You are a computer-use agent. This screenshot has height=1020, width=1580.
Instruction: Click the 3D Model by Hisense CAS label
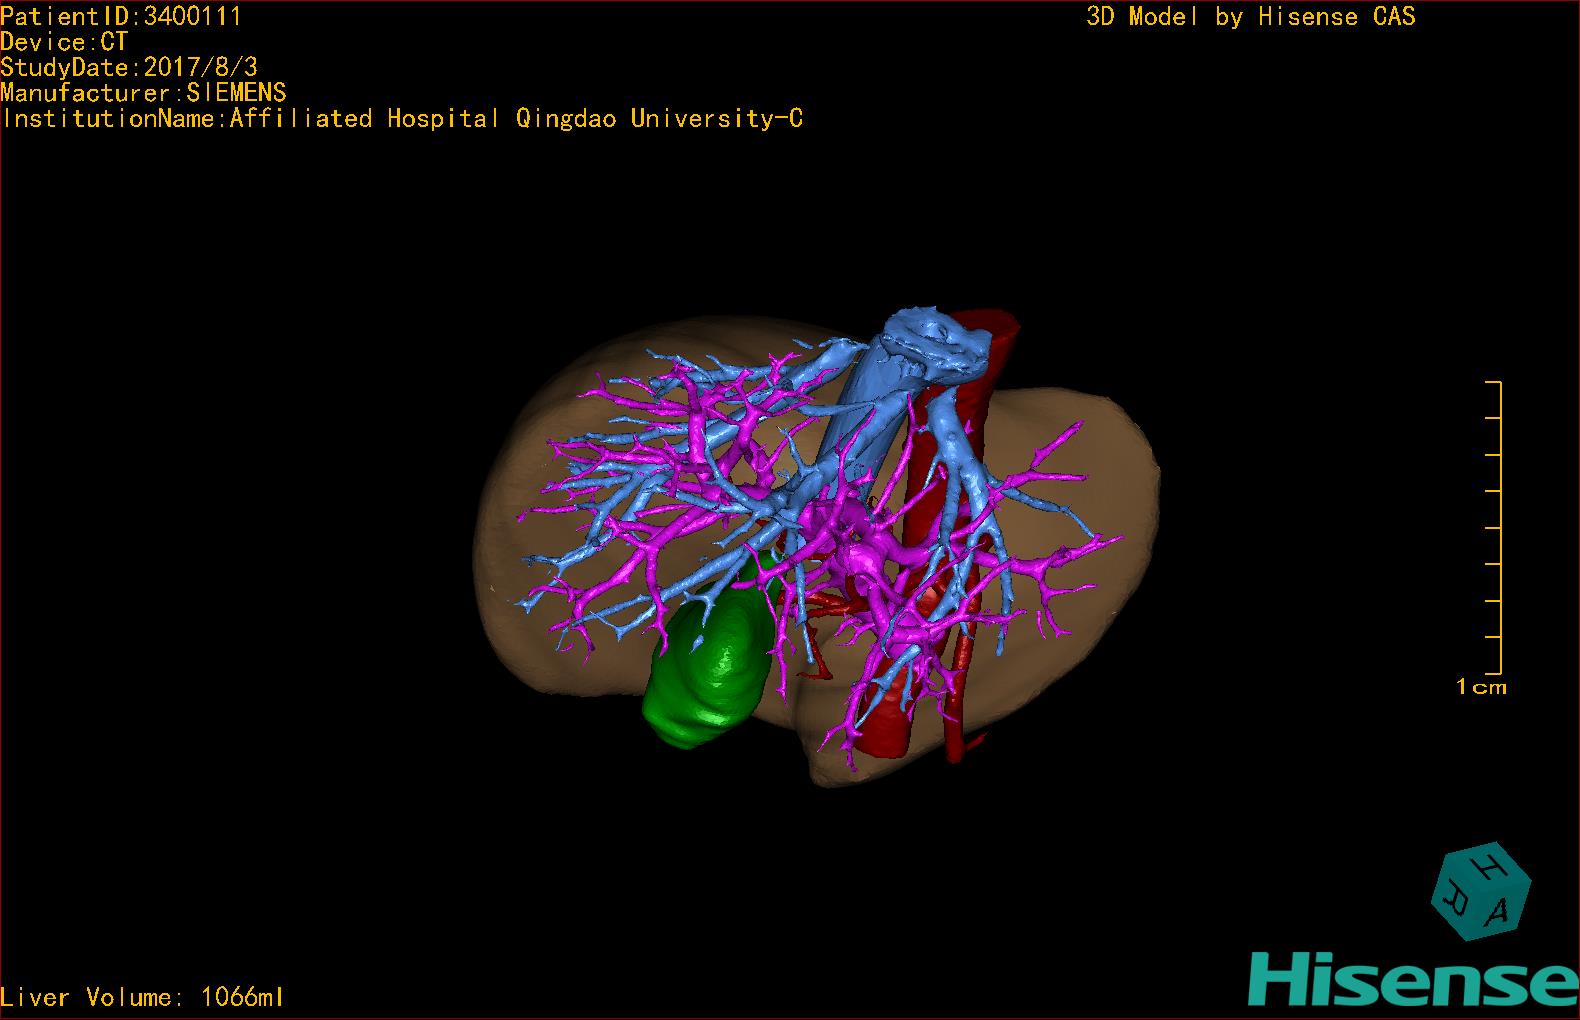click(x=1251, y=17)
